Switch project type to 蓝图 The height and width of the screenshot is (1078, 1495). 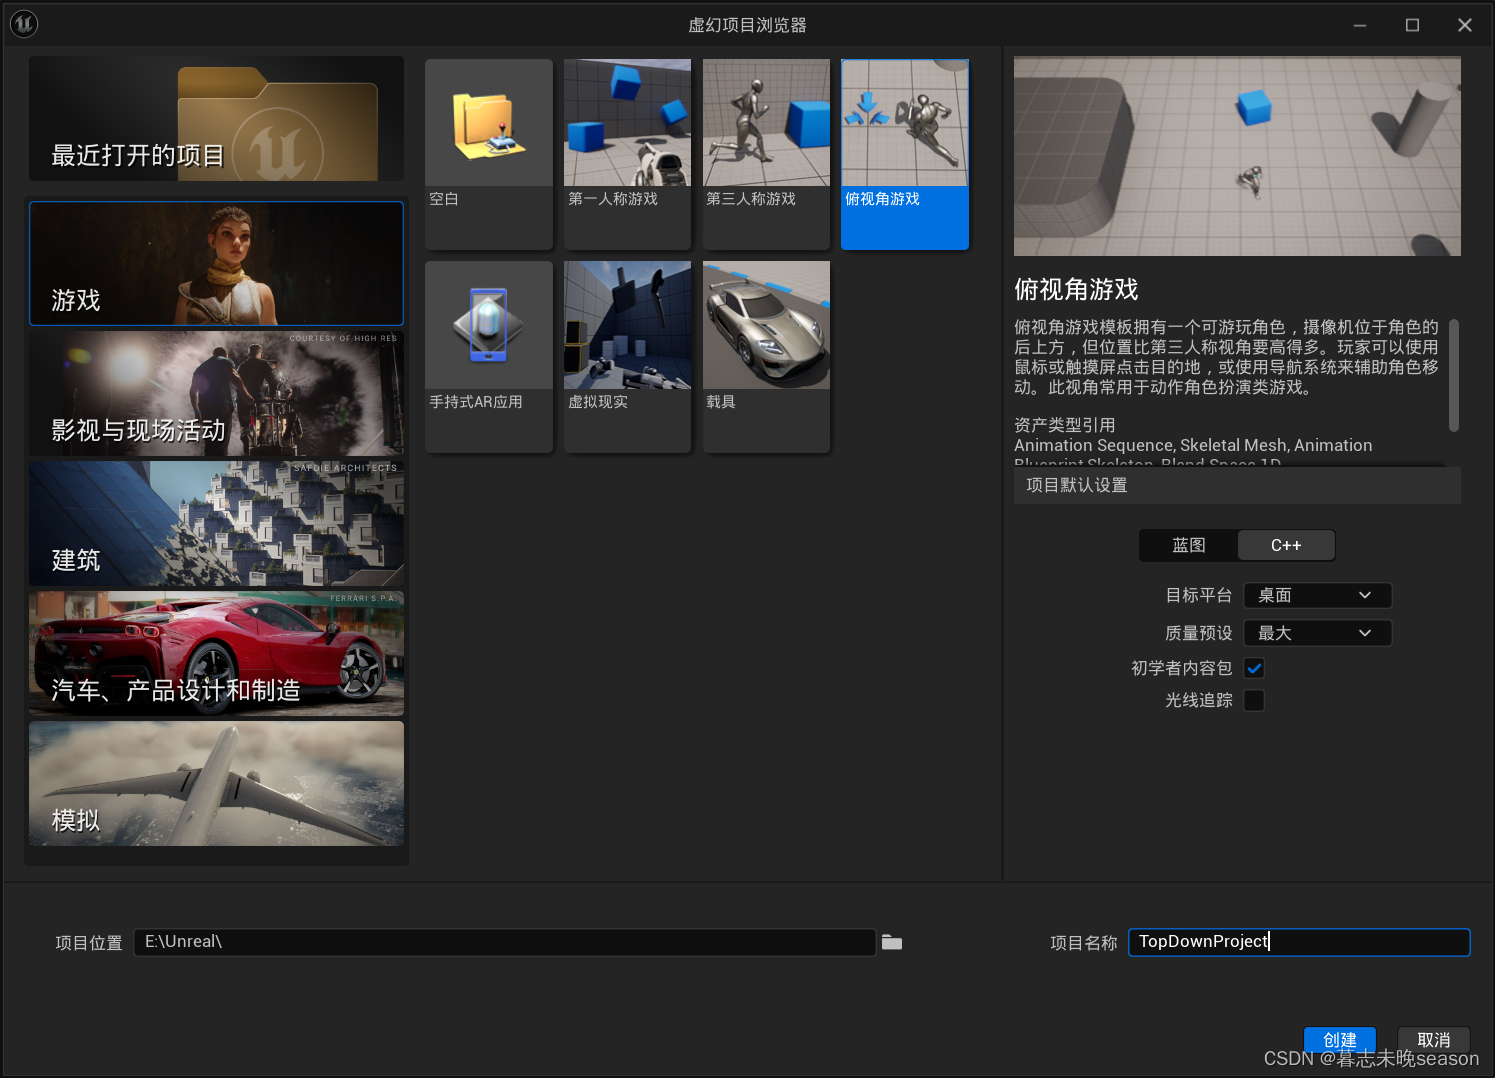point(1189,545)
